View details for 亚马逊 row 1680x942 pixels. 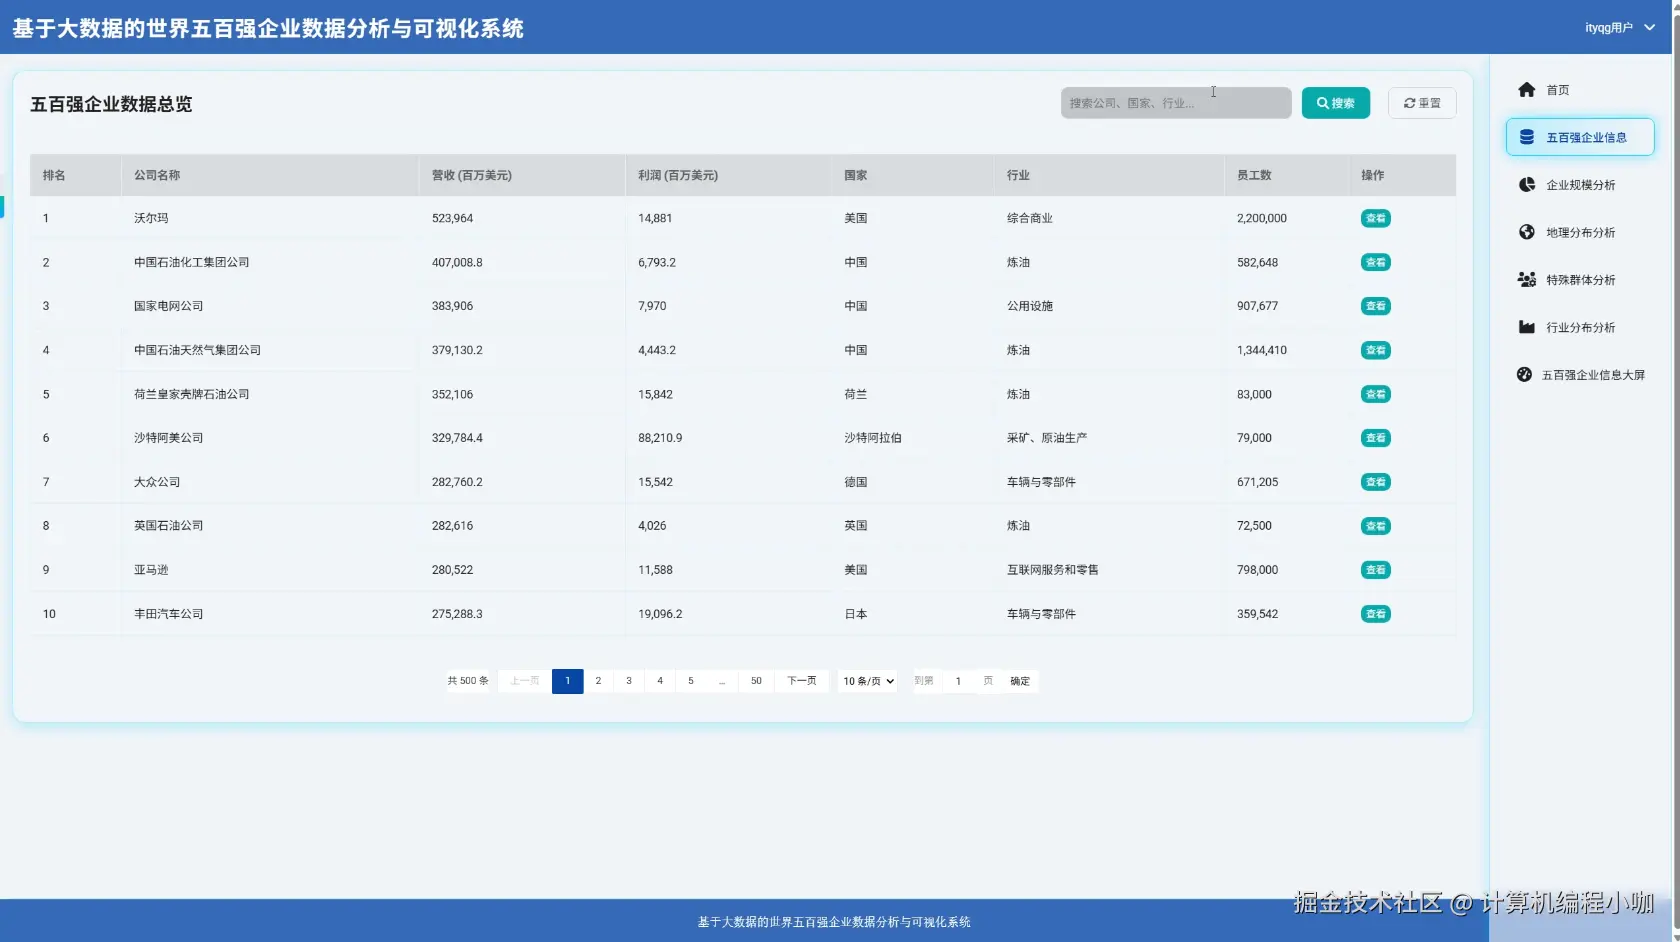tap(1376, 570)
